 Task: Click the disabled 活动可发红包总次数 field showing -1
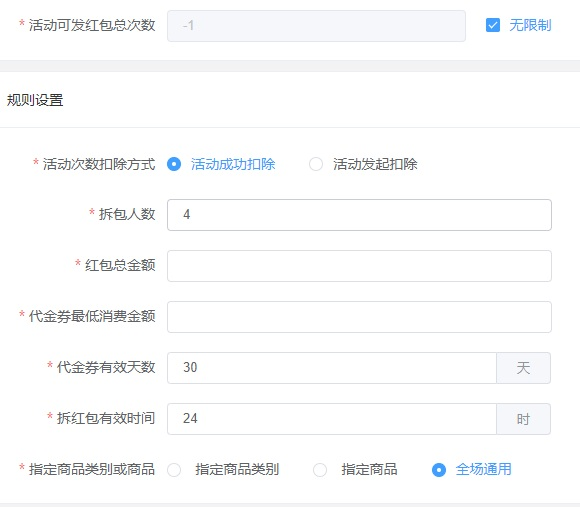pos(316,26)
